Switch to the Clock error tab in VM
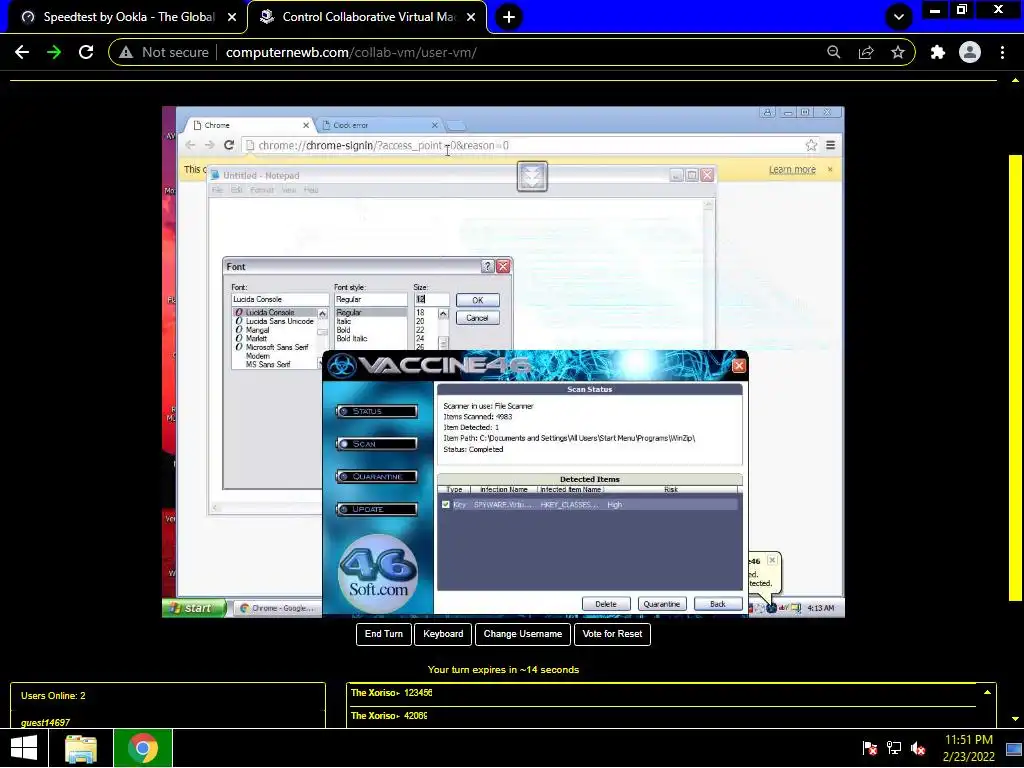The width and height of the screenshot is (1024, 768). pos(379,125)
